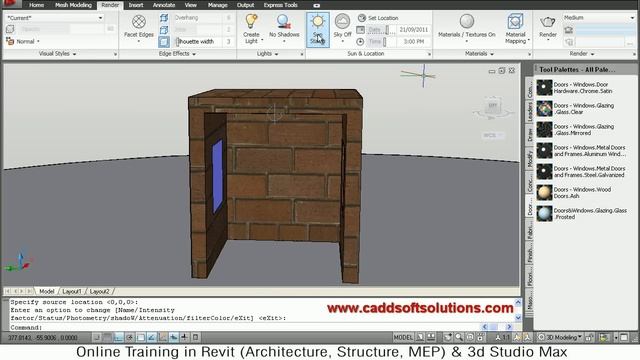Click the No Shadows icon

pos(284,22)
